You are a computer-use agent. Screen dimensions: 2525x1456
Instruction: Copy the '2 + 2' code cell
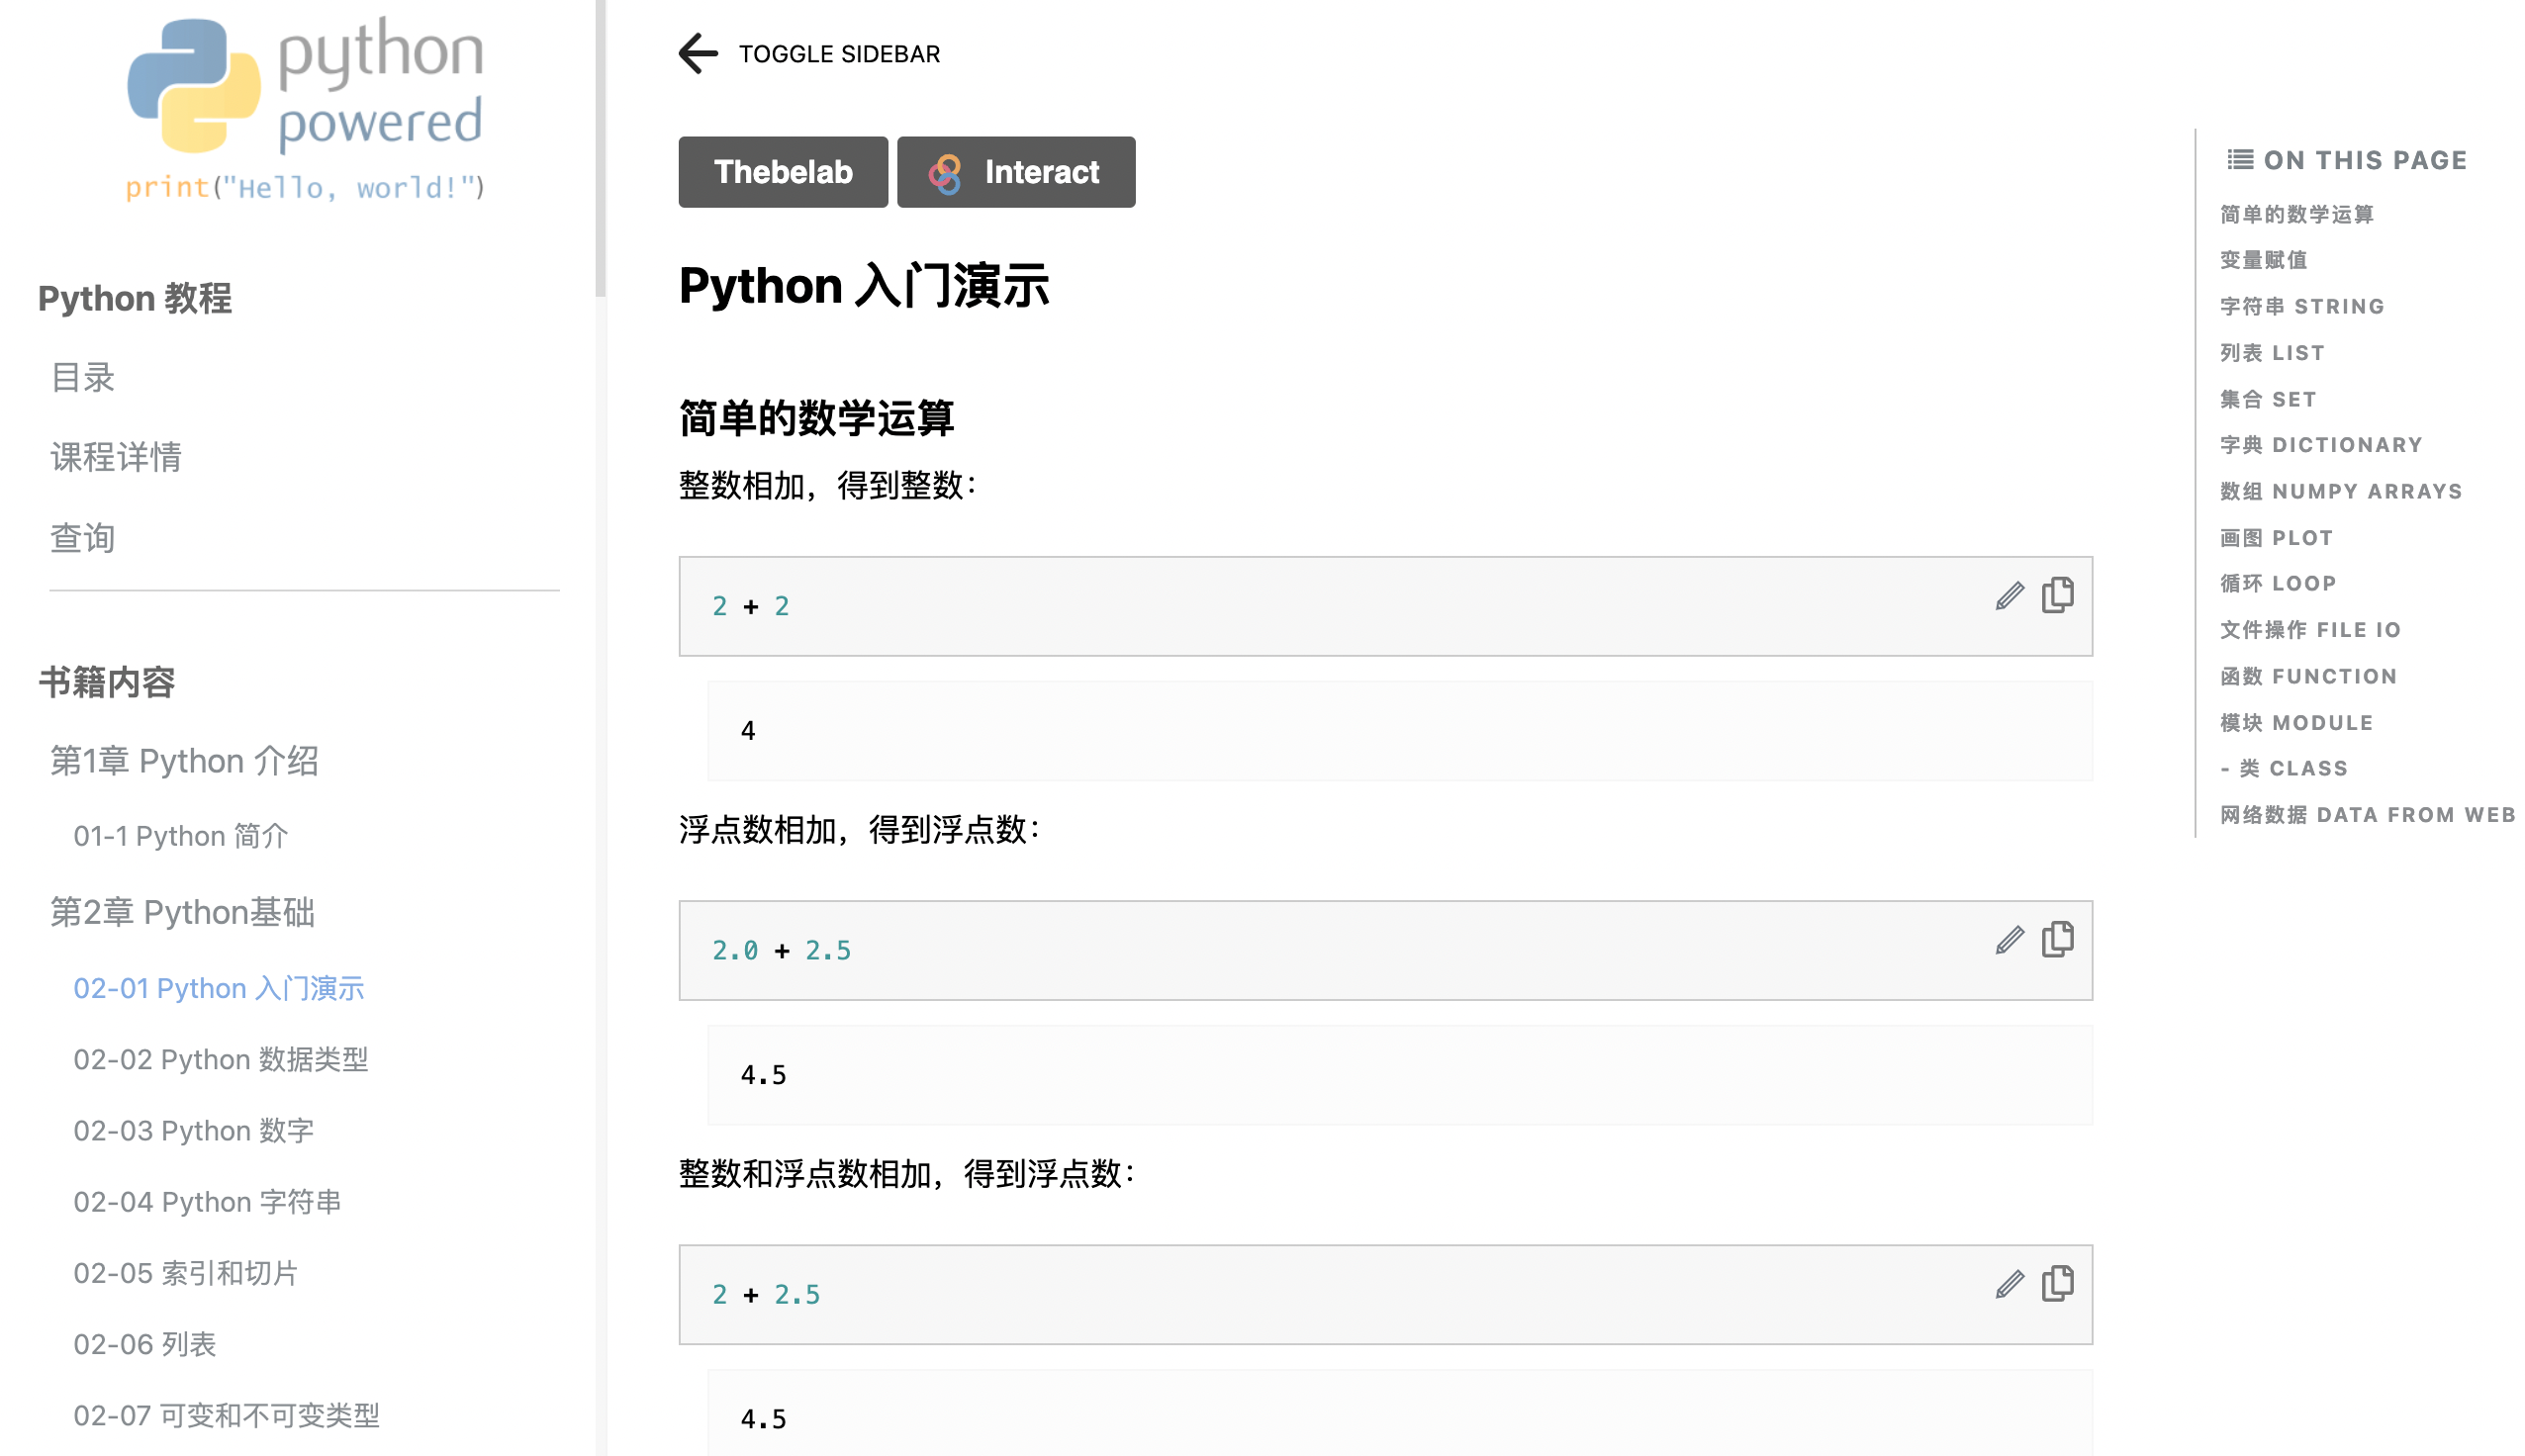pos(2057,595)
